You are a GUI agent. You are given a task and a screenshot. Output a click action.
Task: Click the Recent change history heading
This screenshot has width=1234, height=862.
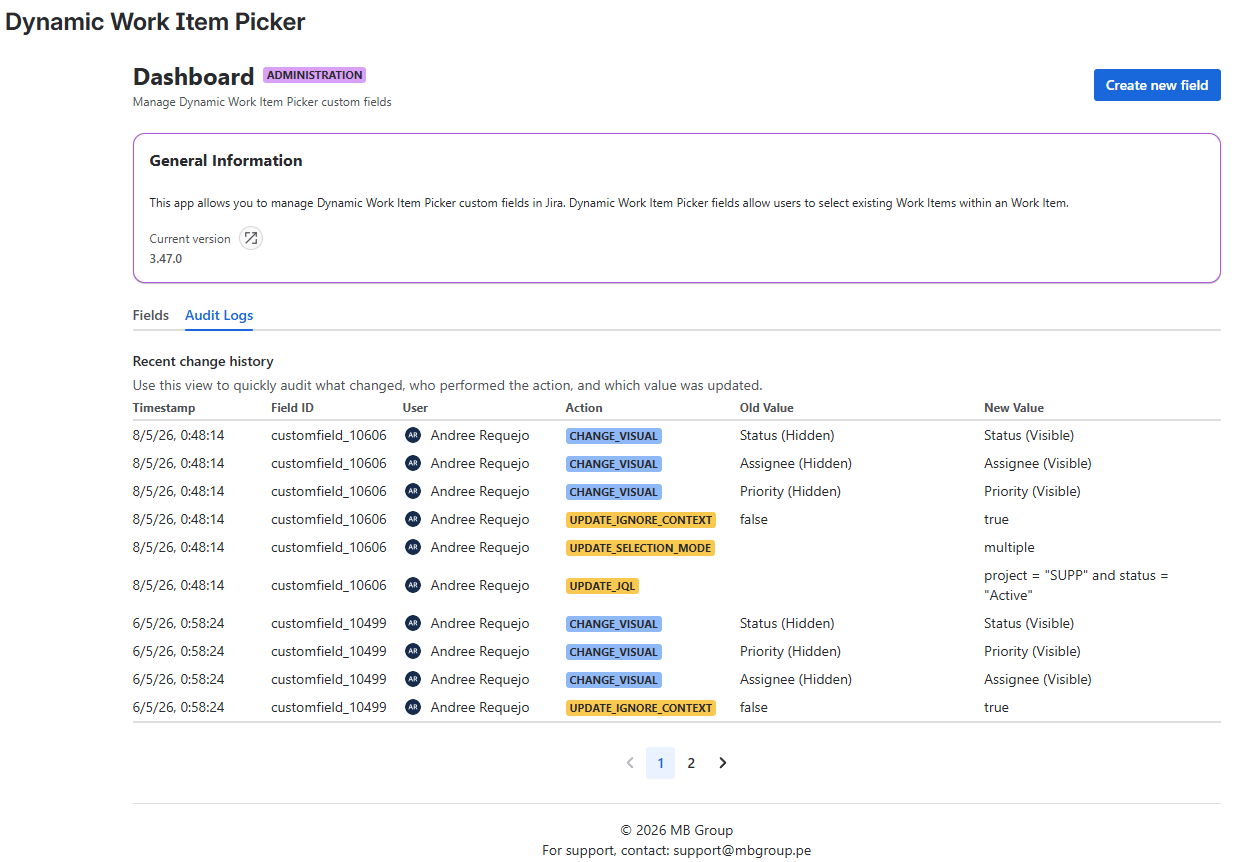(x=203, y=361)
